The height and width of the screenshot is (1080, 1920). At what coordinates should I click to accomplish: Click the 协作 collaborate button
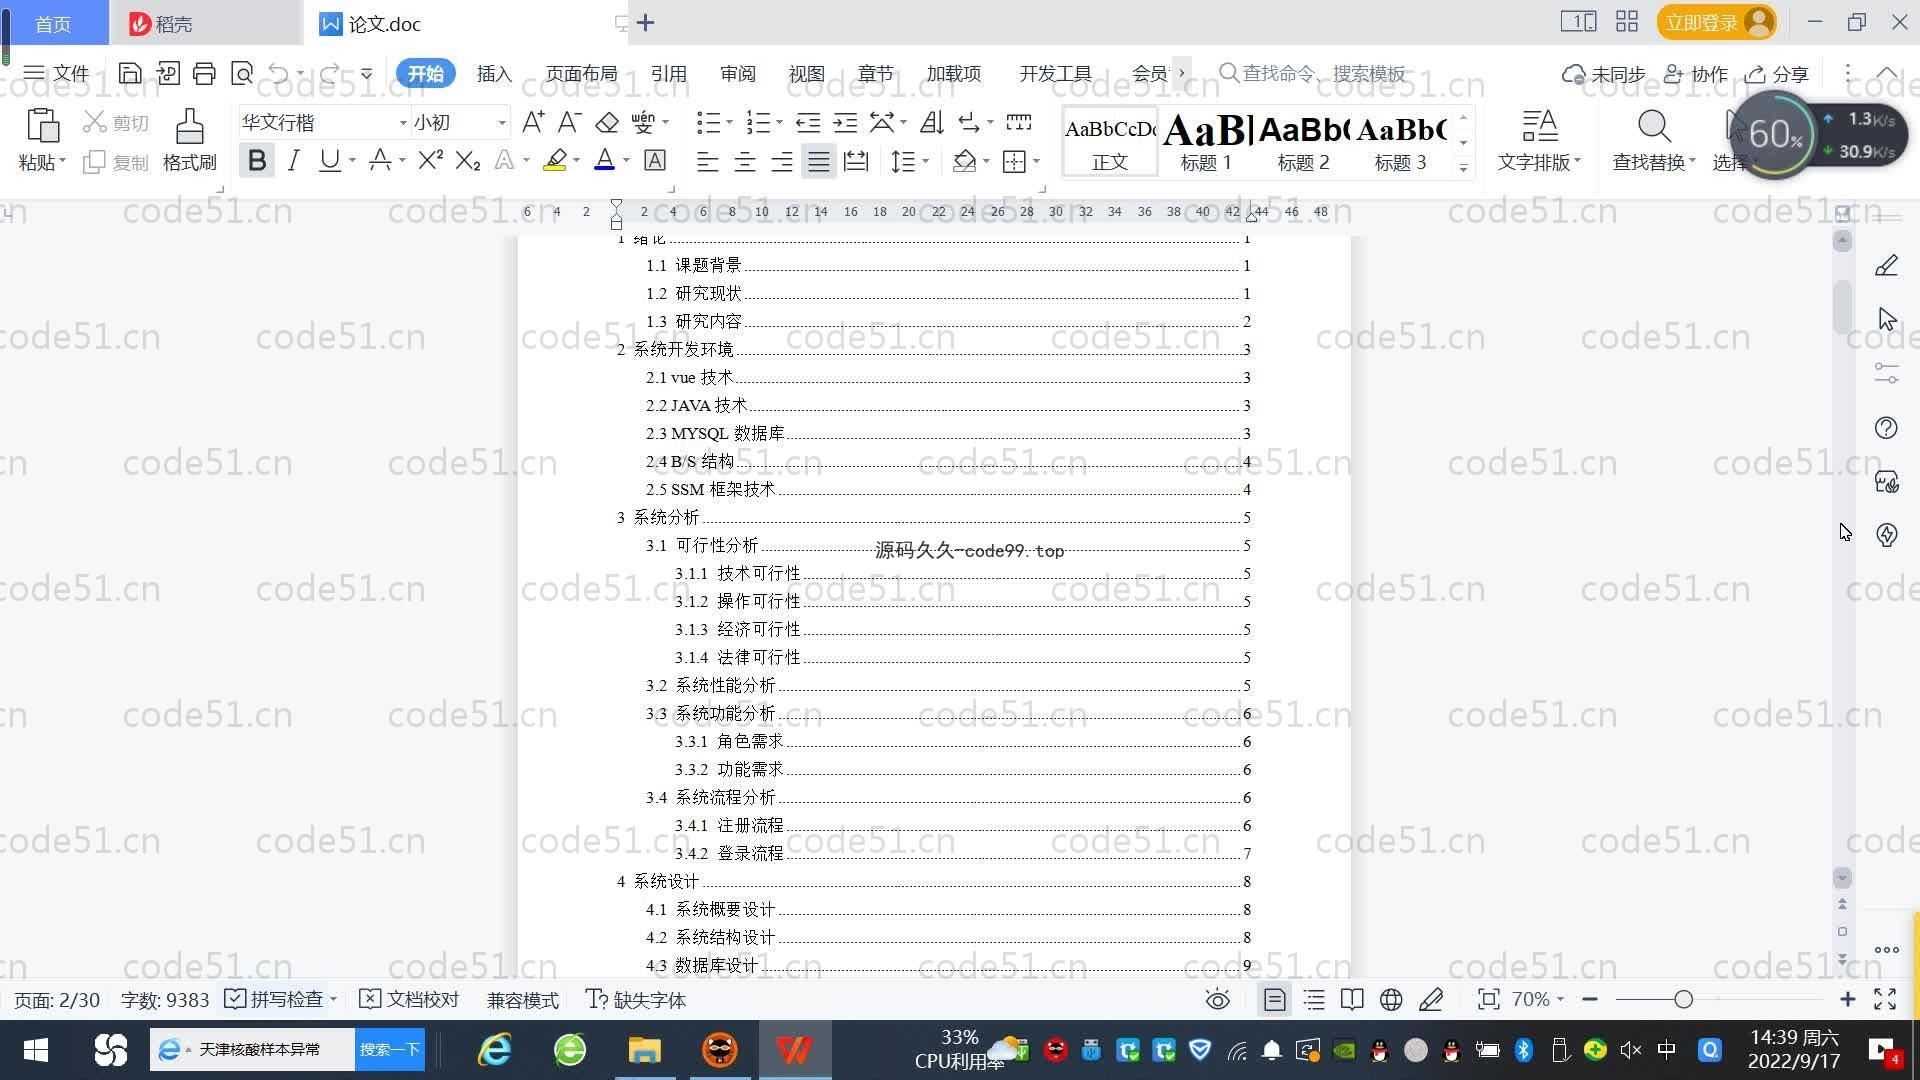click(1696, 73)
